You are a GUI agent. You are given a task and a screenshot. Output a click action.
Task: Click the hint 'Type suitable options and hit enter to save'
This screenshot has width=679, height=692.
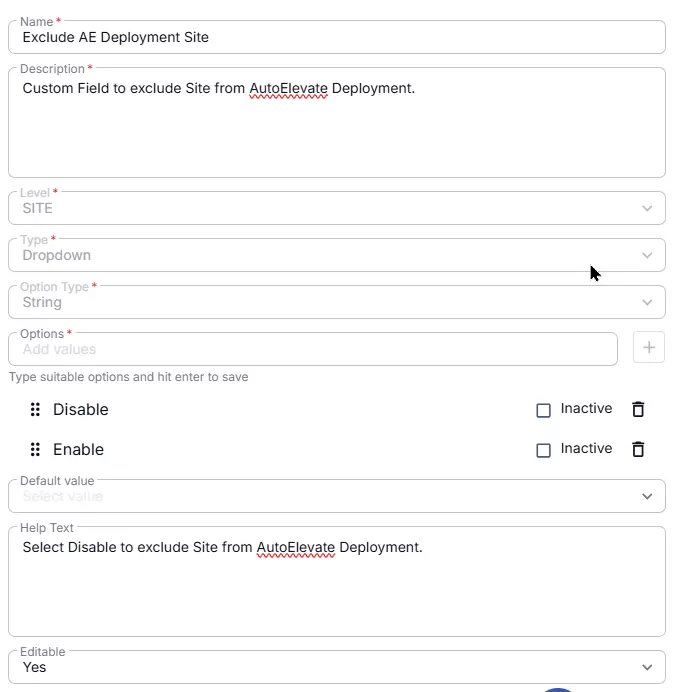tap(128, 377)
